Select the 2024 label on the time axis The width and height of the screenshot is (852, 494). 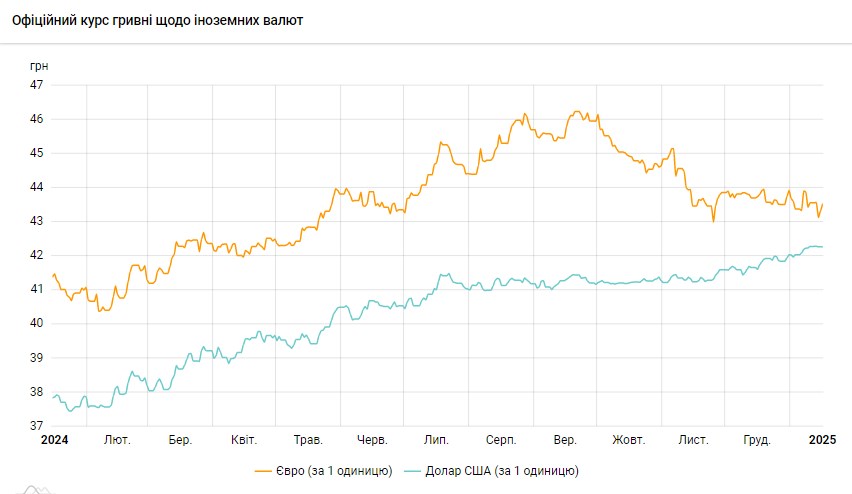tap(53, 440)
